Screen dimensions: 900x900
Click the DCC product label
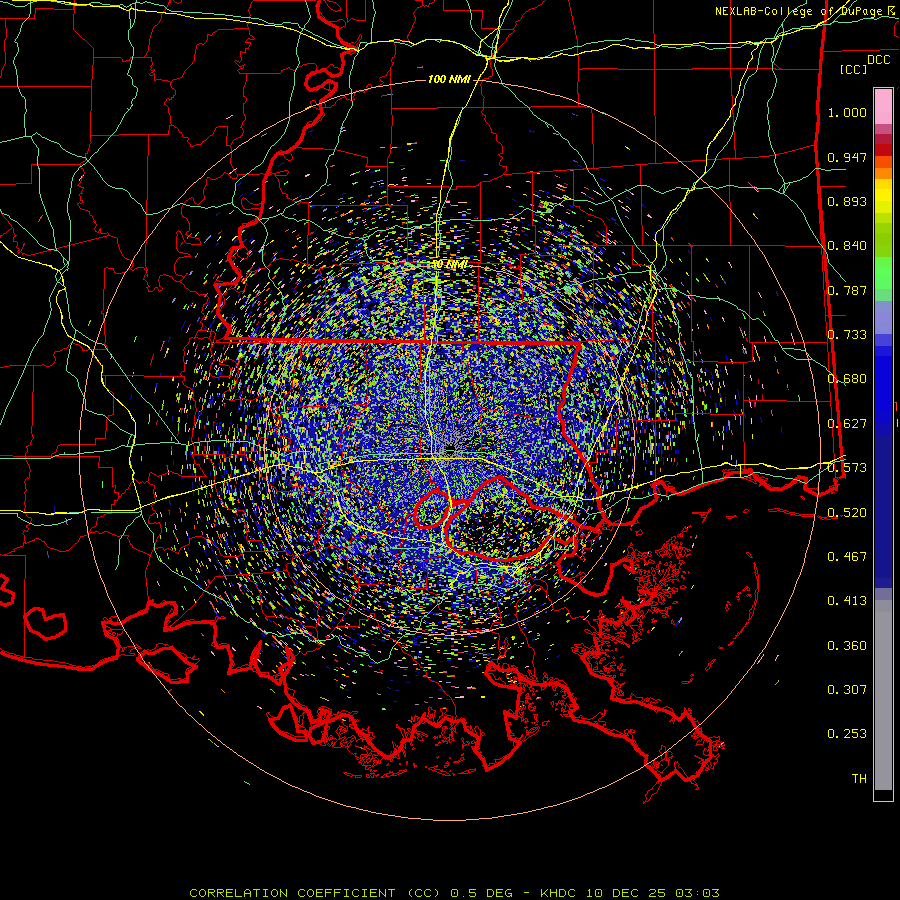tap(878, 59)
